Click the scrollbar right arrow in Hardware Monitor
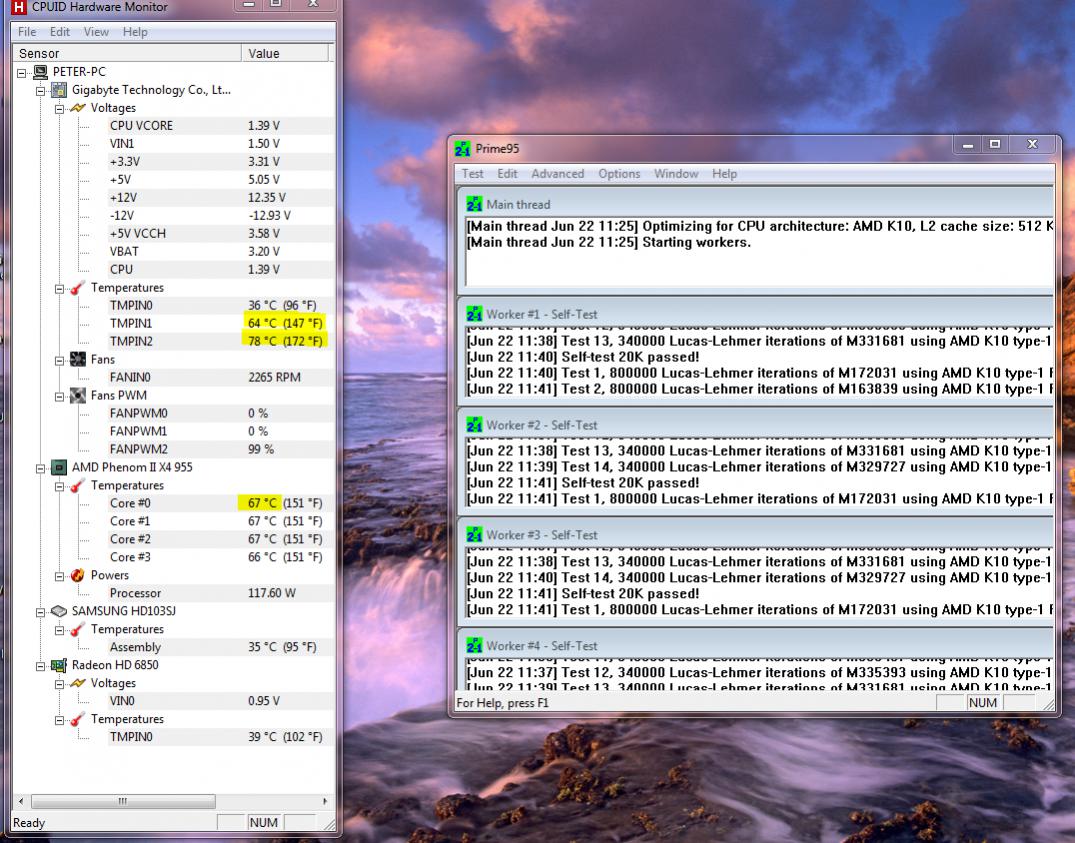1075x843 pixels. tap(324, 801)
